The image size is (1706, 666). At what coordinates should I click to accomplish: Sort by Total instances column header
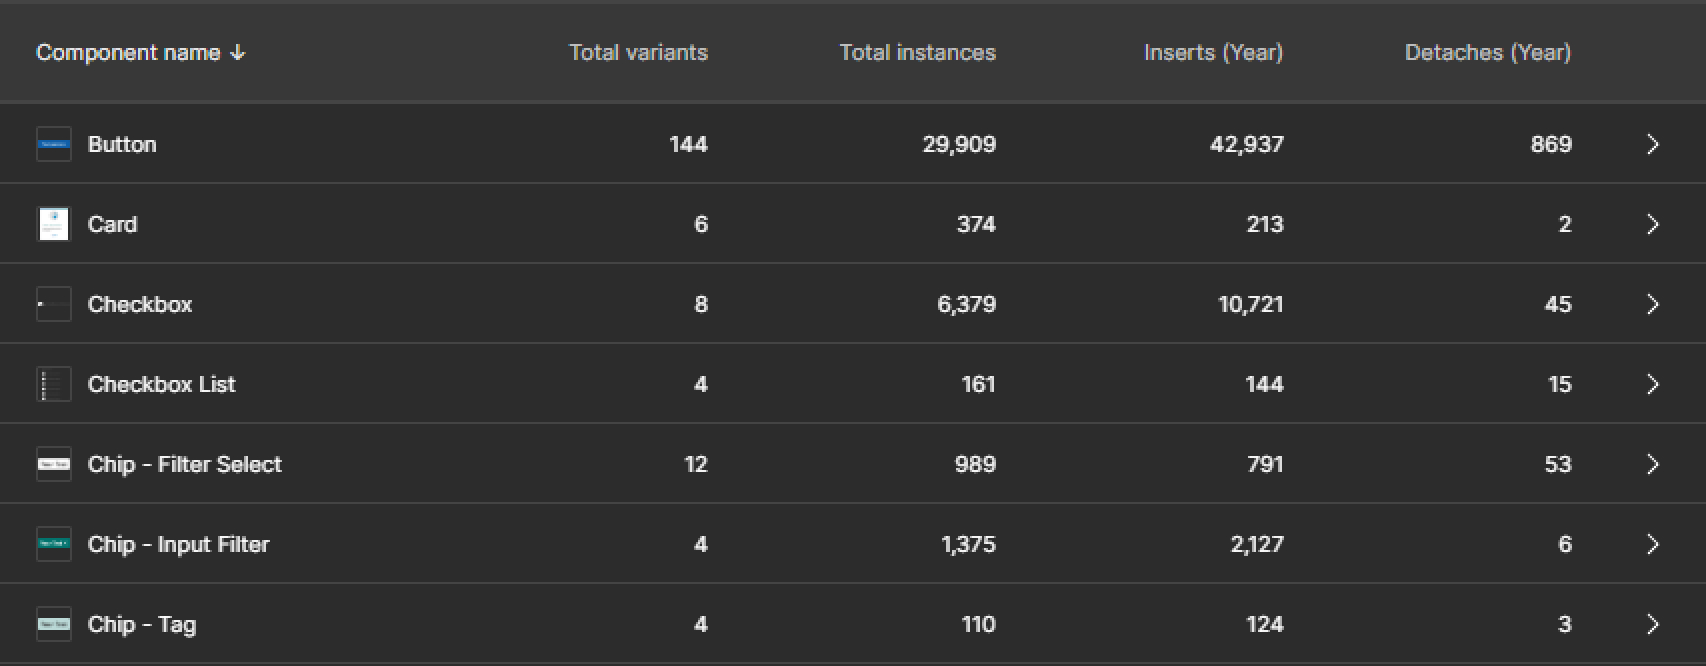click(x=917, y=53)
